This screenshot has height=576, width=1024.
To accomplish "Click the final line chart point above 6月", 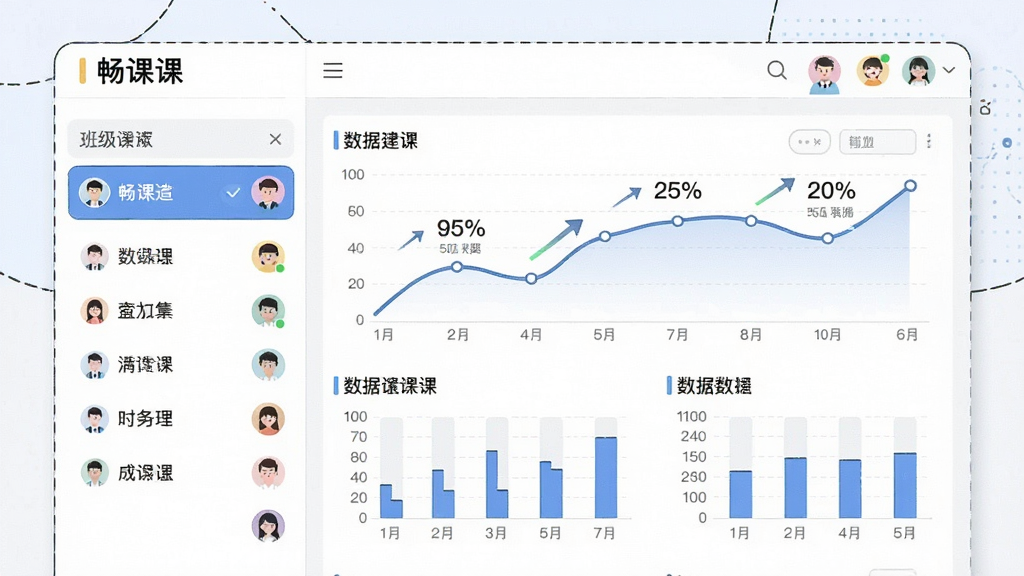I will 910,186.
